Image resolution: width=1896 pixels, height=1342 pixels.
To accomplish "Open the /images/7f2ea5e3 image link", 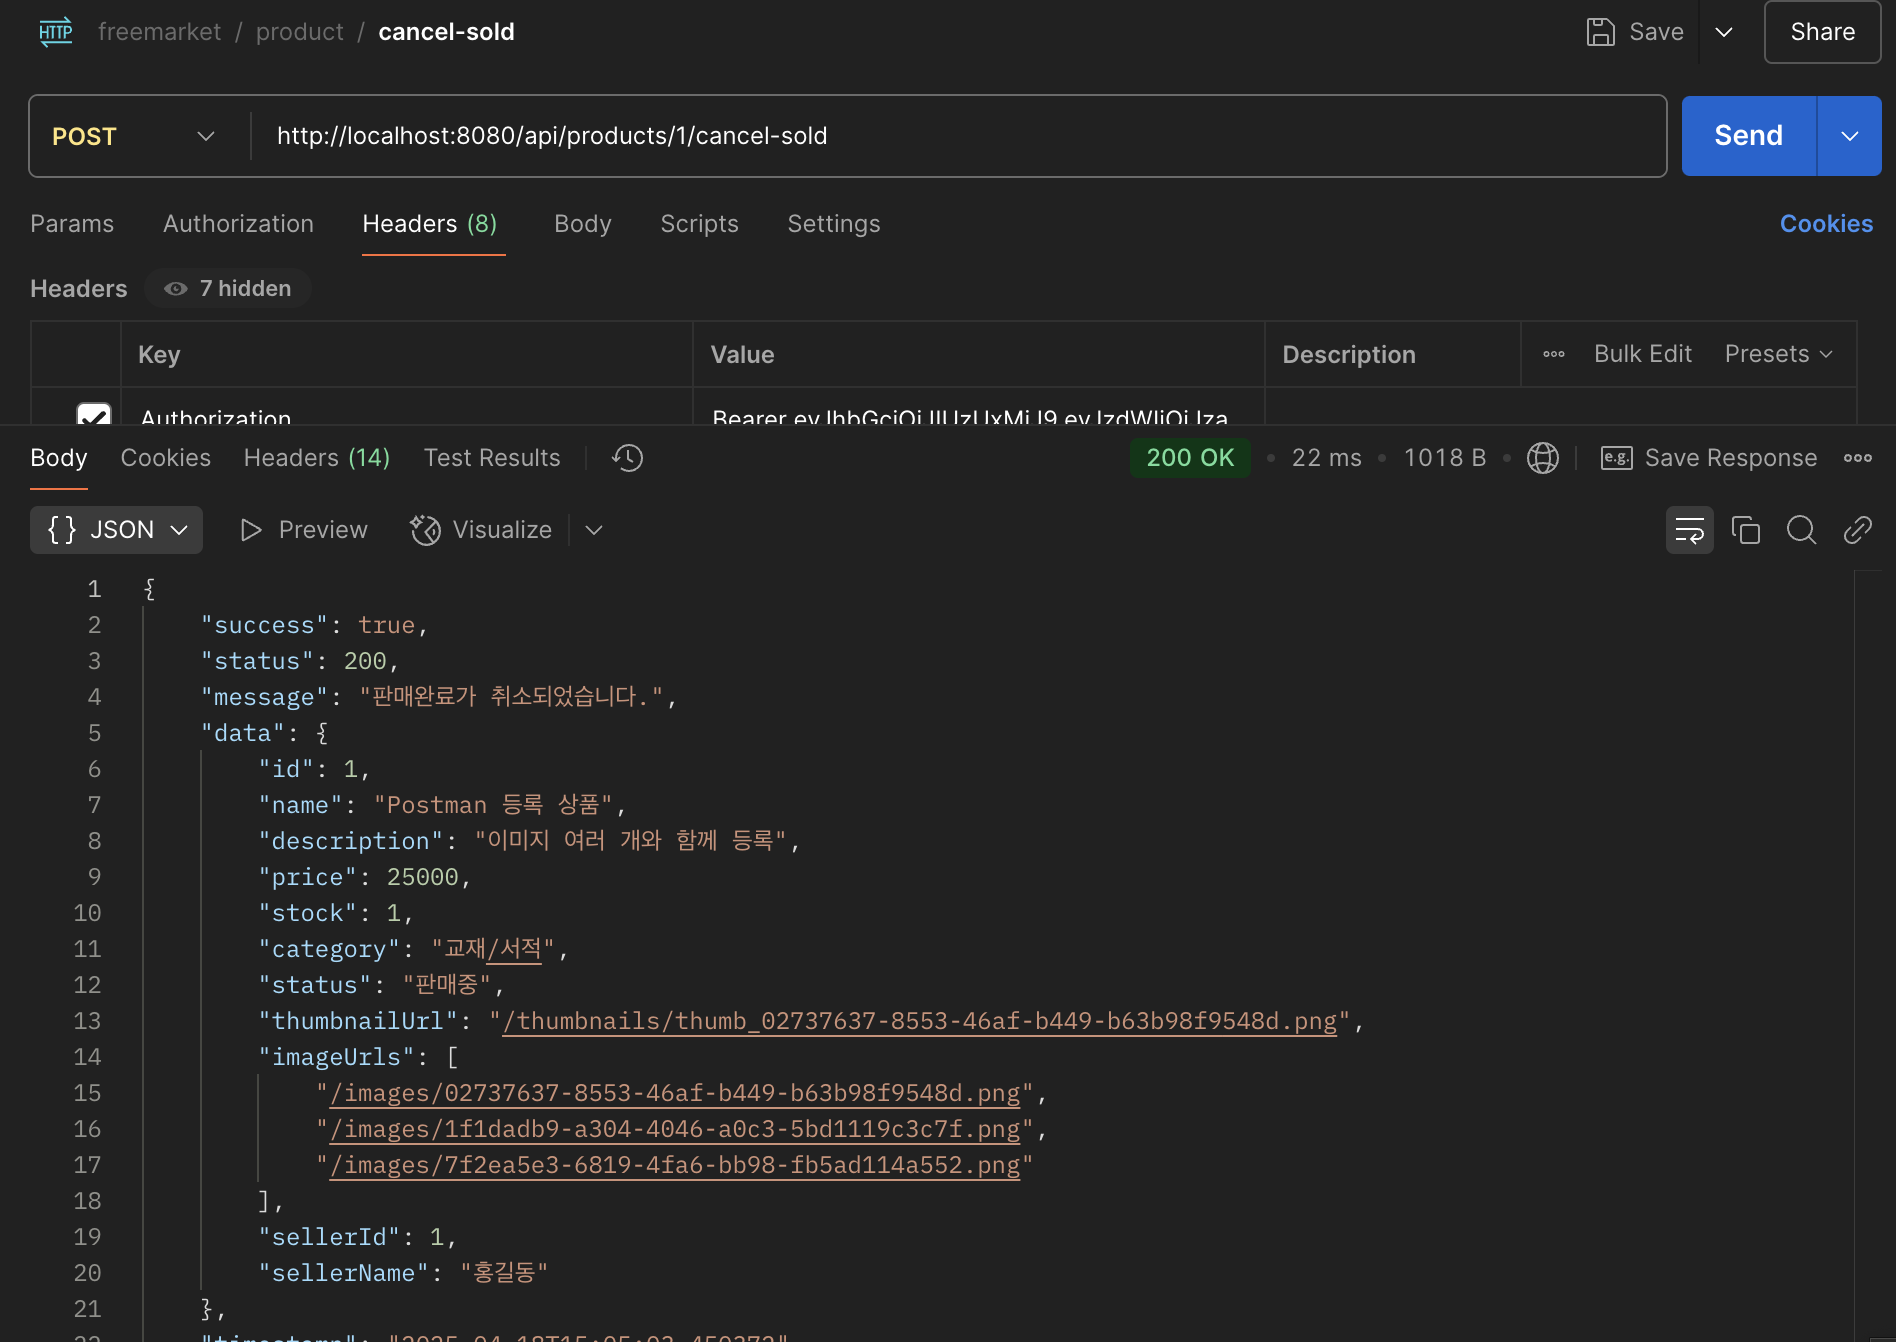I will (675, 1165).
